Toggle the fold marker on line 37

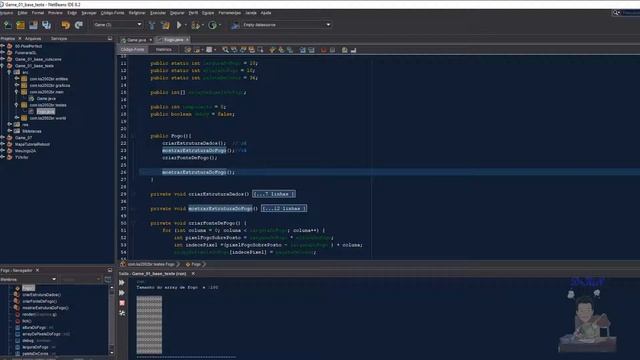point(133,209)
